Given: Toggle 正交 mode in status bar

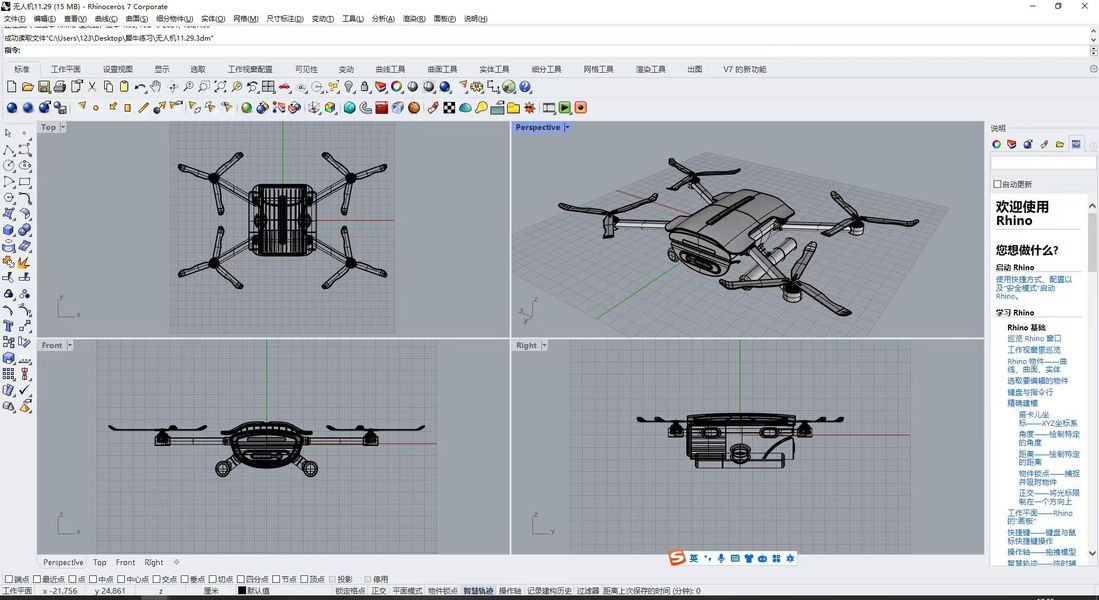Looking at the screenshot, I should click(x=378, y=591).
